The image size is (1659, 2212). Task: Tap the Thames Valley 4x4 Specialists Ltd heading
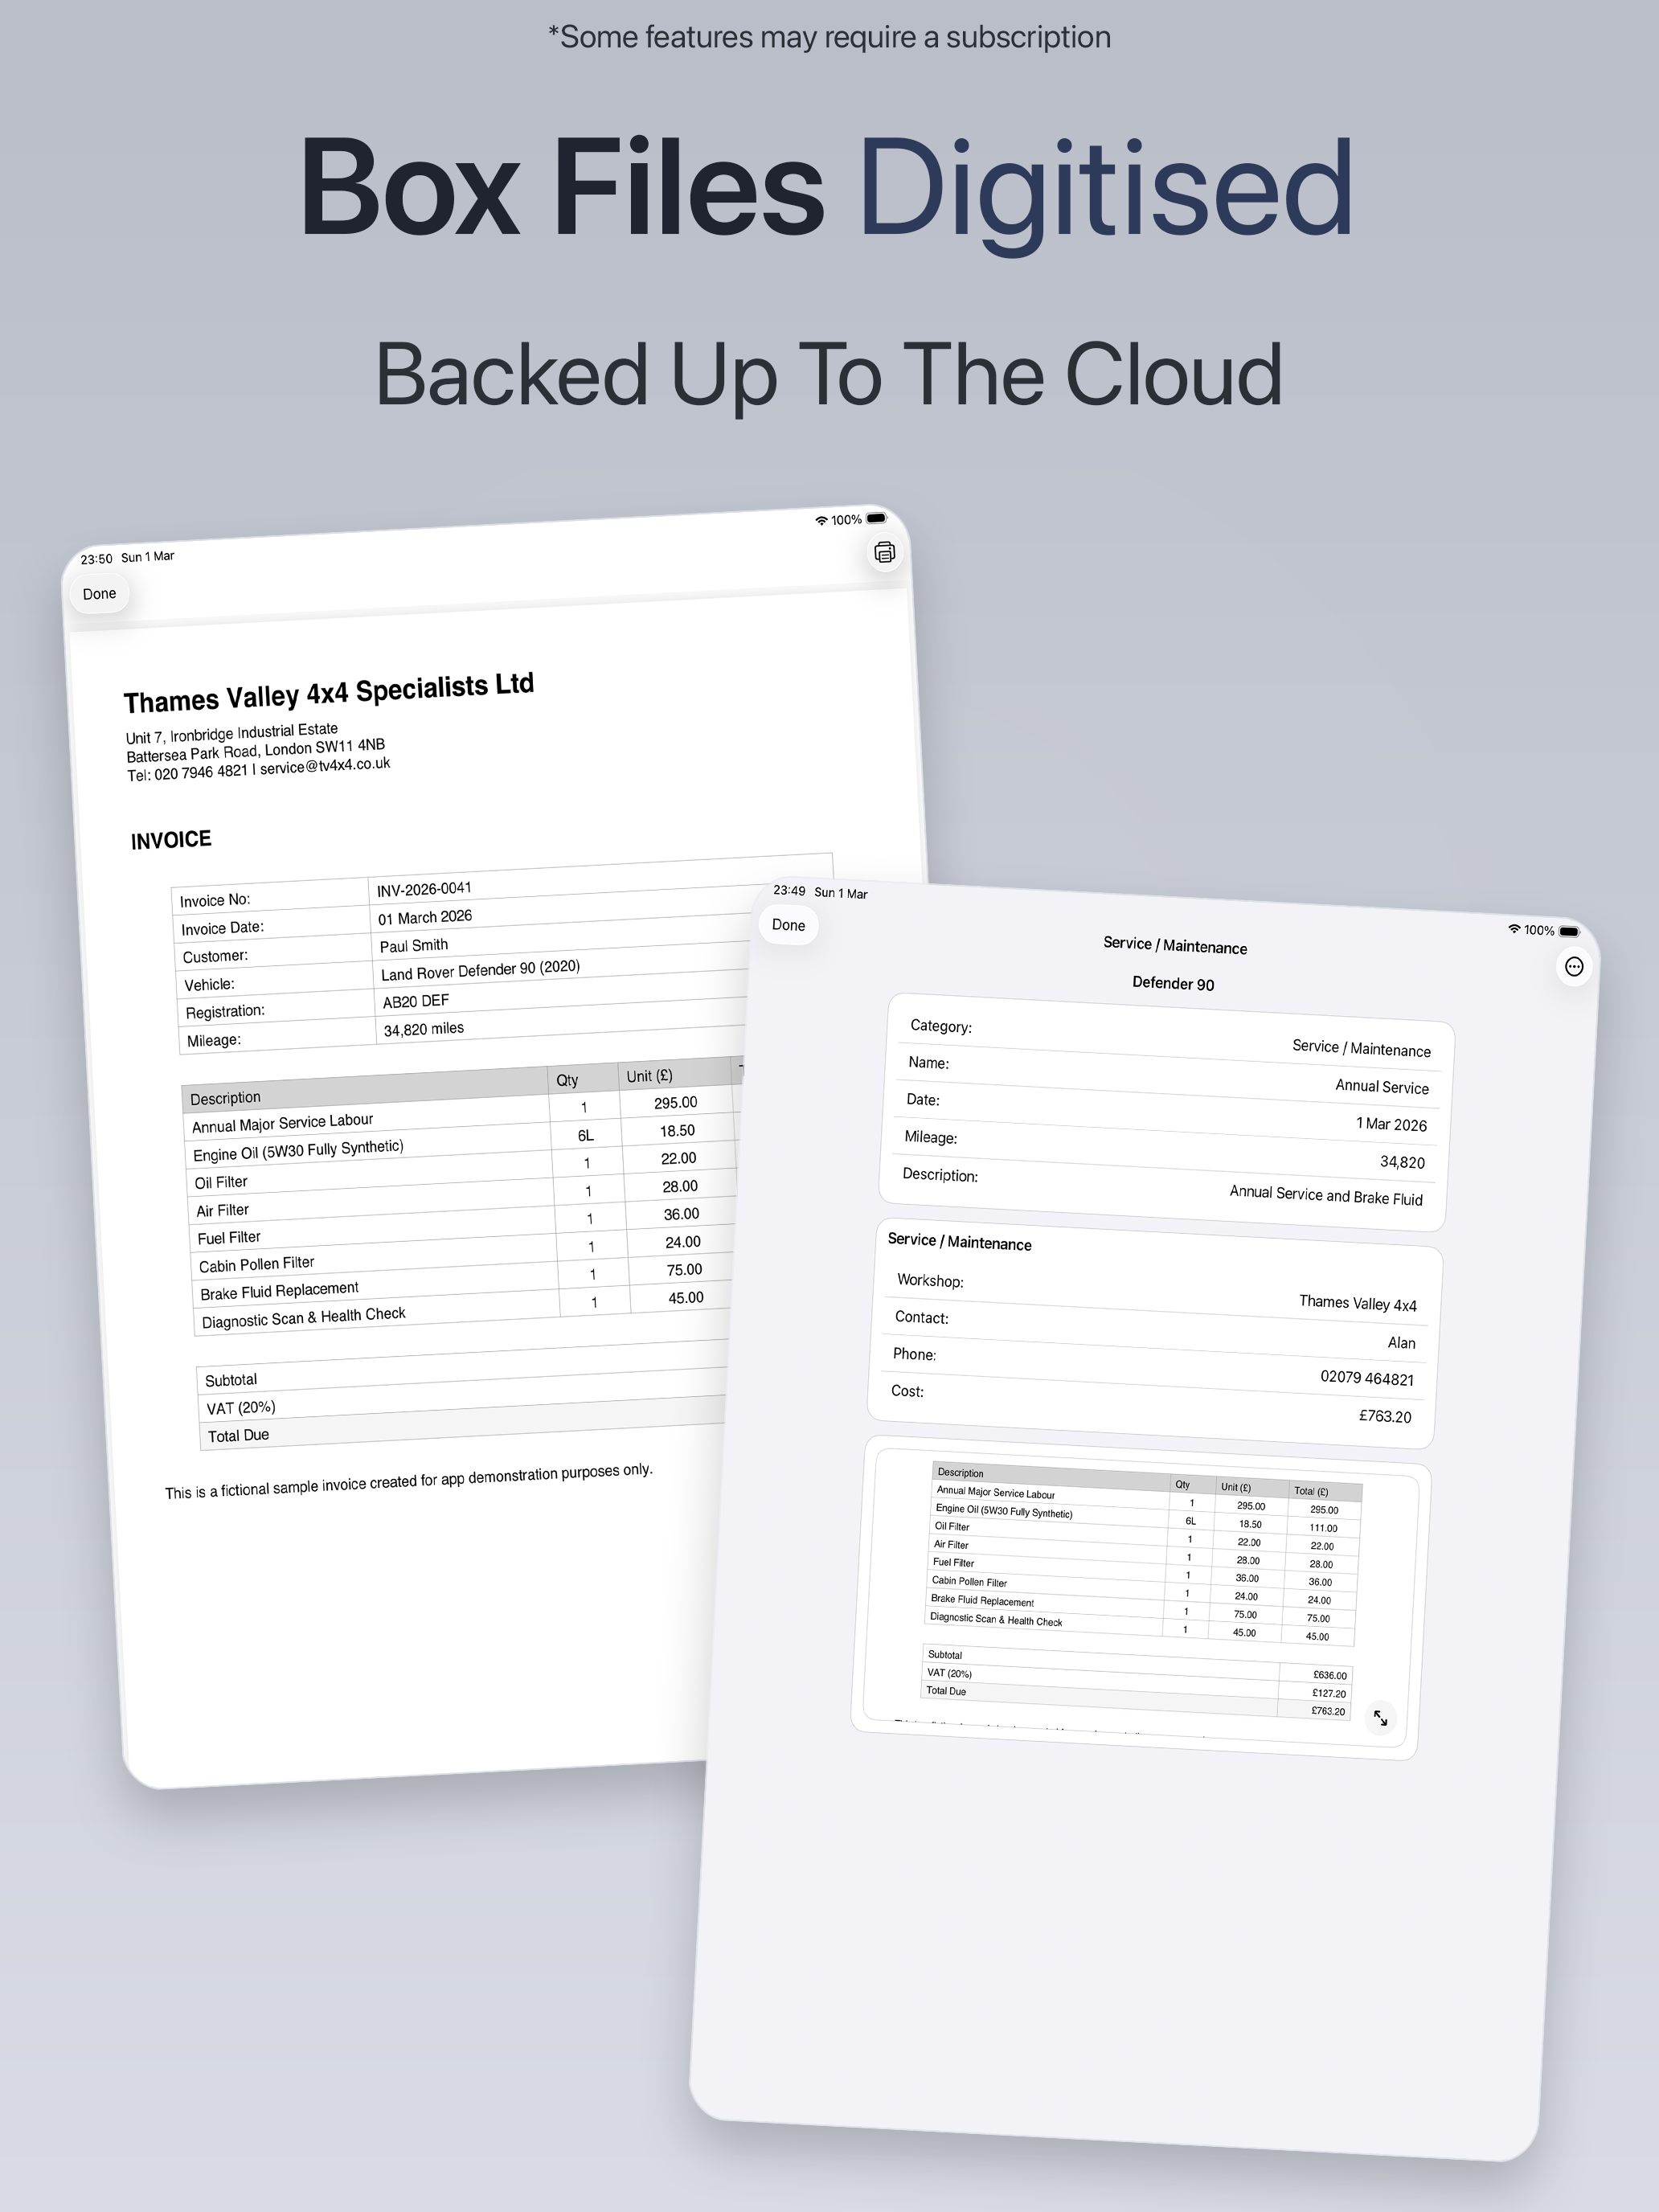tap(329, 693)
